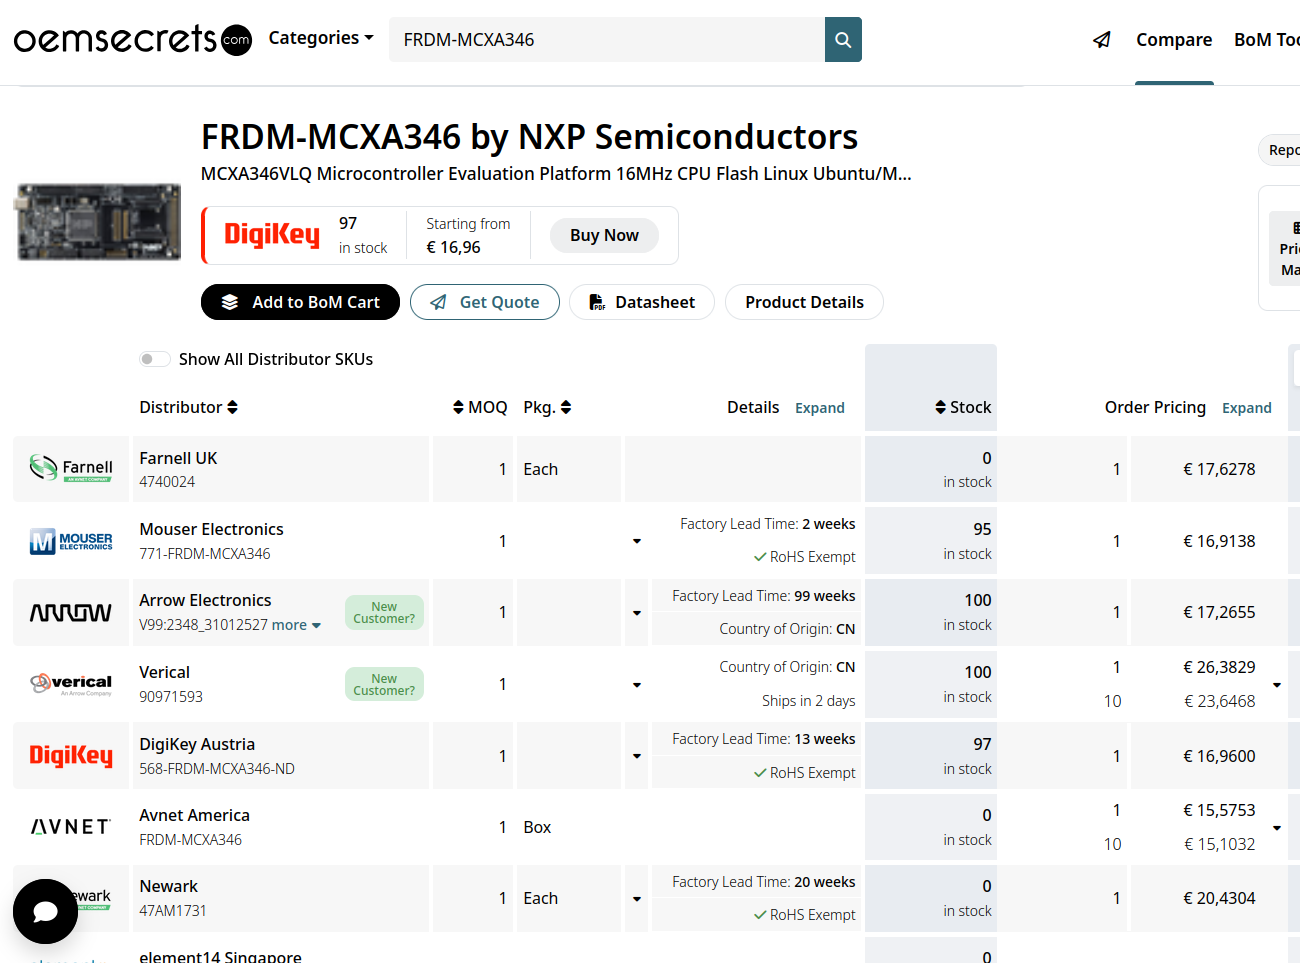Click the Farnell distributor logo
Viewport: 1300px width, 963px height.
click(x=71, y=468)
